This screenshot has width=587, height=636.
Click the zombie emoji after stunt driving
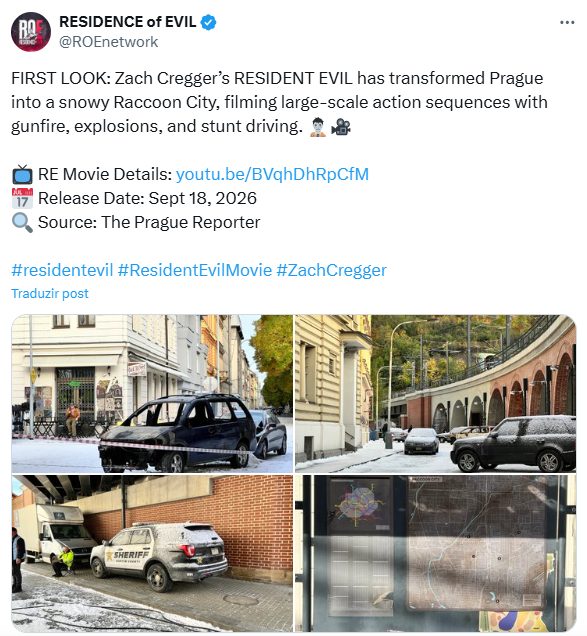click(x=318, y=127)
